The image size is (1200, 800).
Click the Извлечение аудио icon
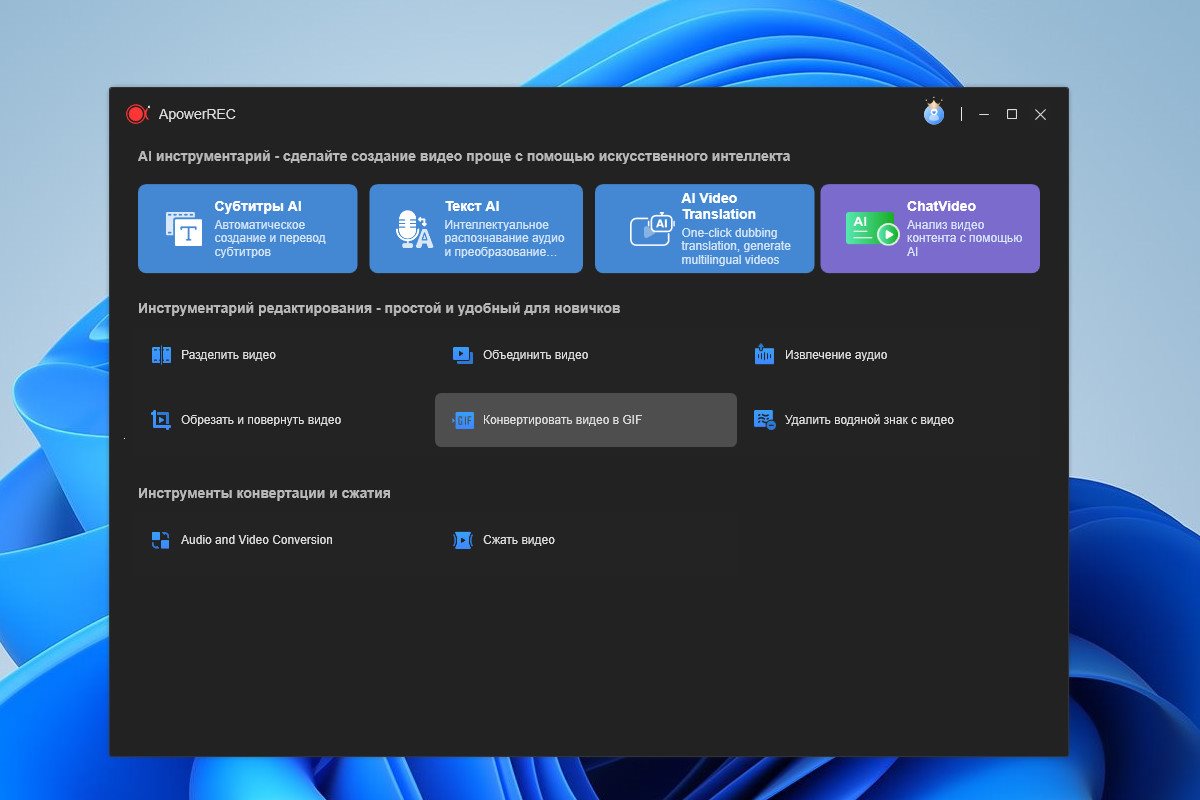pos(764,355)
